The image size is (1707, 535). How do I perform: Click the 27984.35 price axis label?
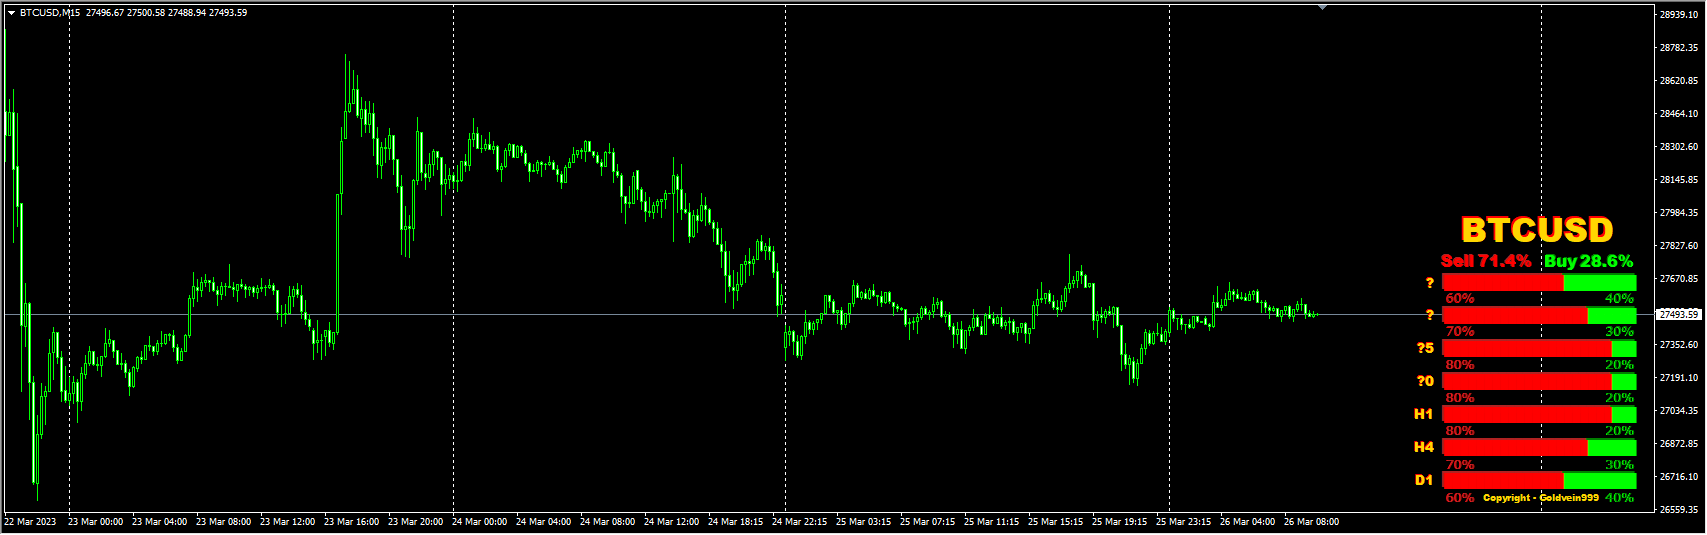tap(1679, 213)
